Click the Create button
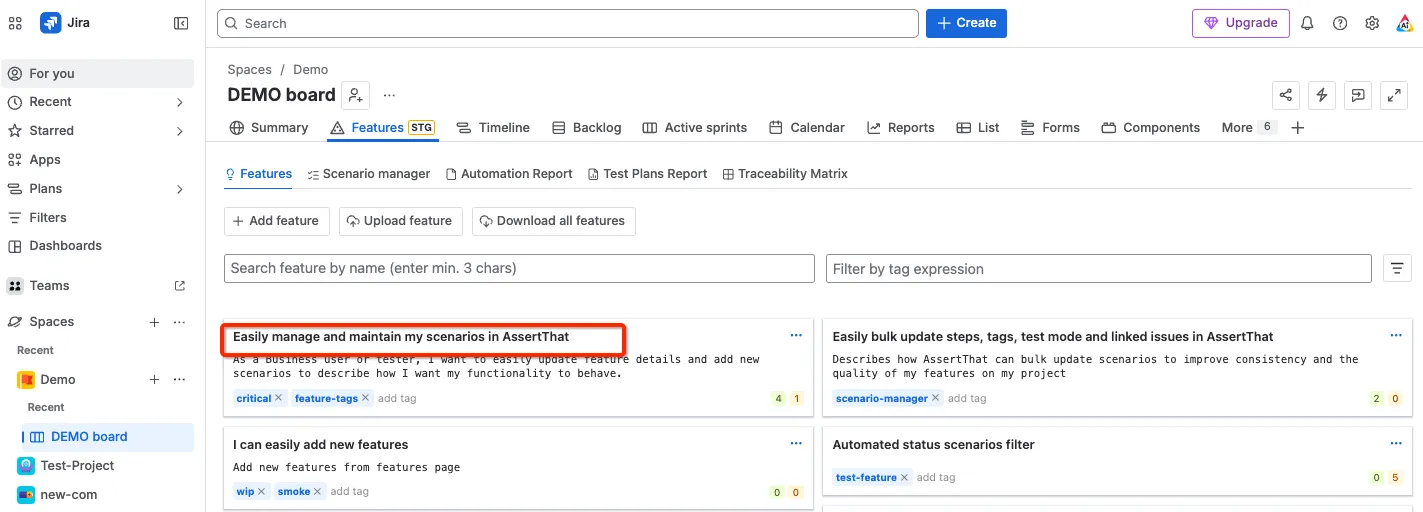This screenshot has height=512, width=1423. point(966,23)
